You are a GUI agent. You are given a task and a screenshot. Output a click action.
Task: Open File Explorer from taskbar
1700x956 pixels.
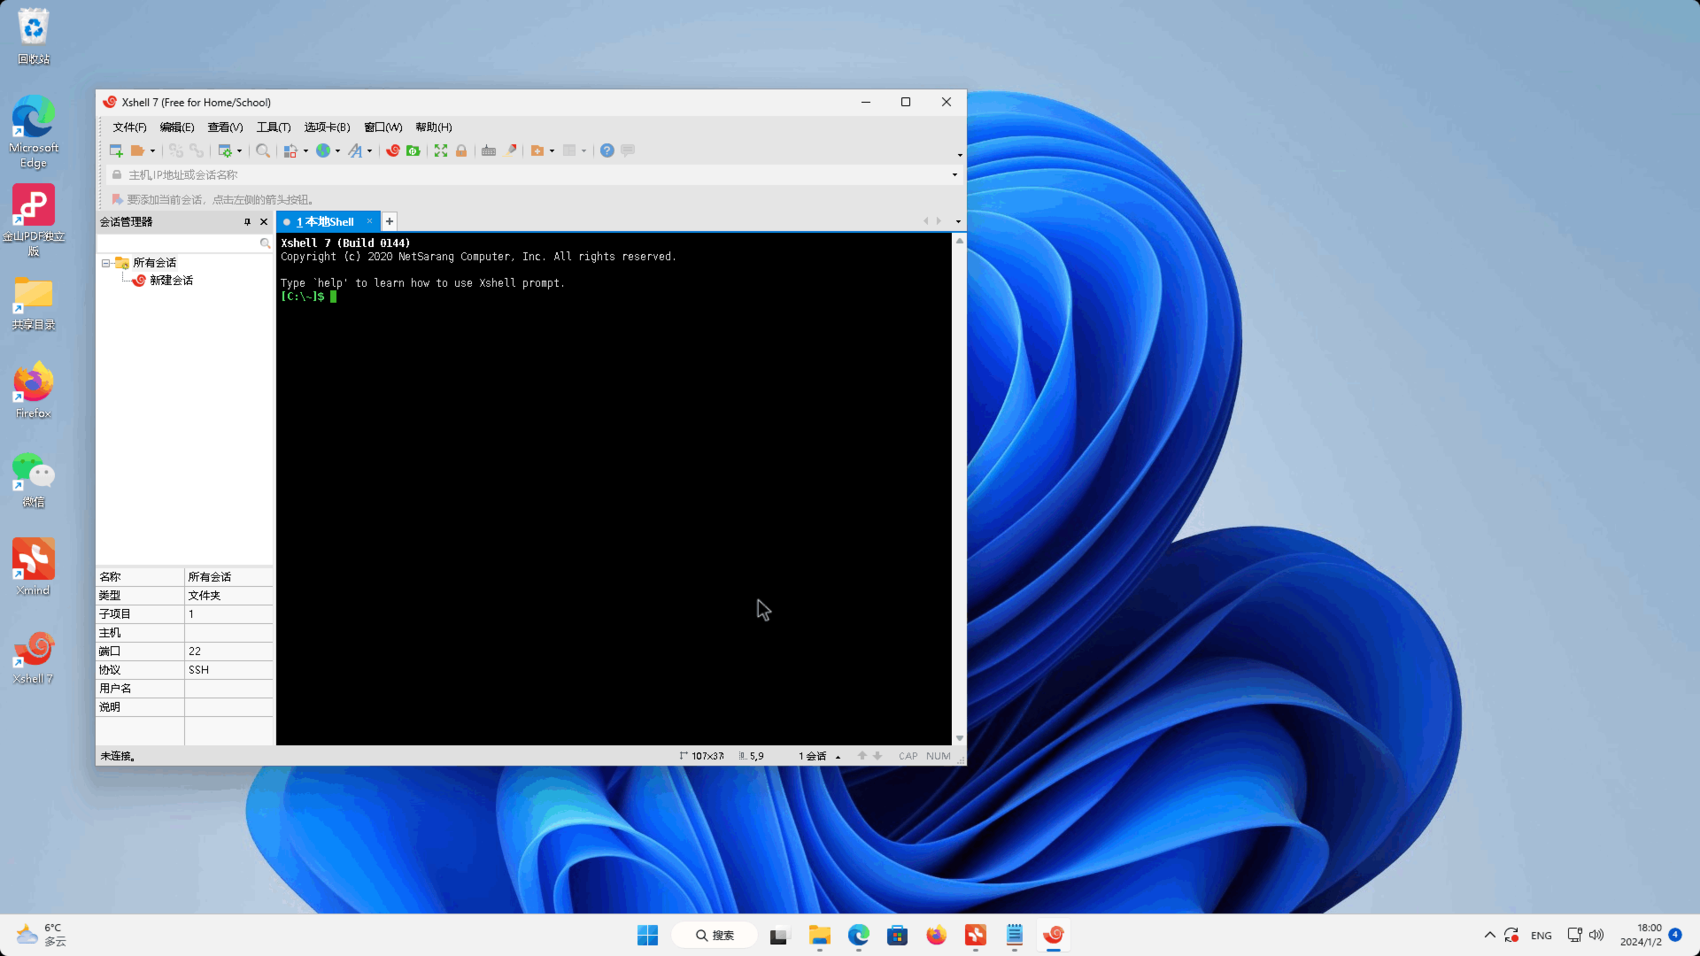tap(820, 935)
